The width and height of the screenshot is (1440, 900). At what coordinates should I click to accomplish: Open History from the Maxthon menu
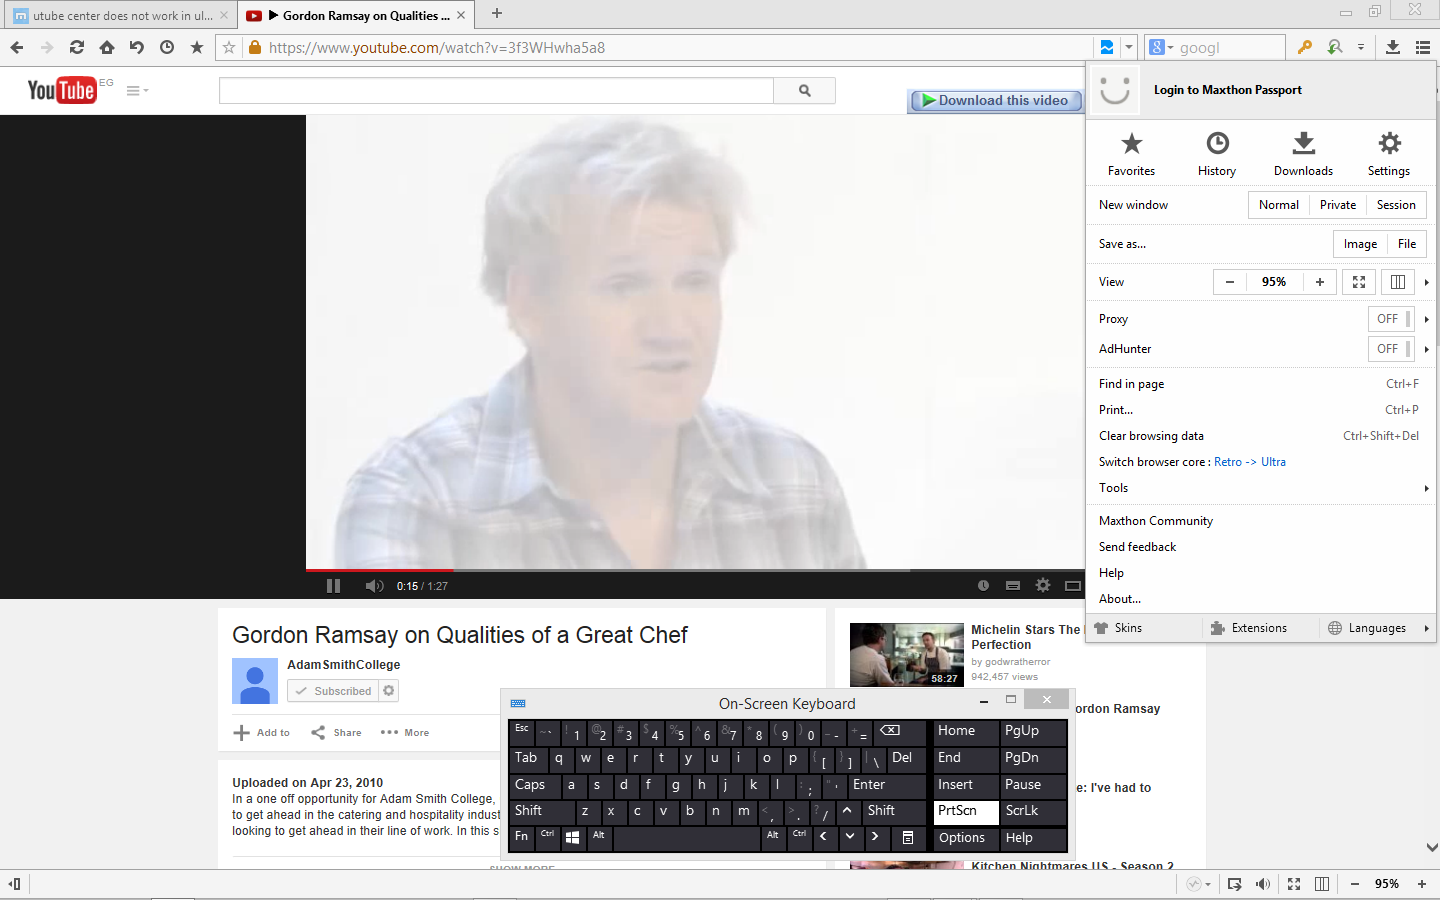pyautogui.click(x=1217, y=155)
